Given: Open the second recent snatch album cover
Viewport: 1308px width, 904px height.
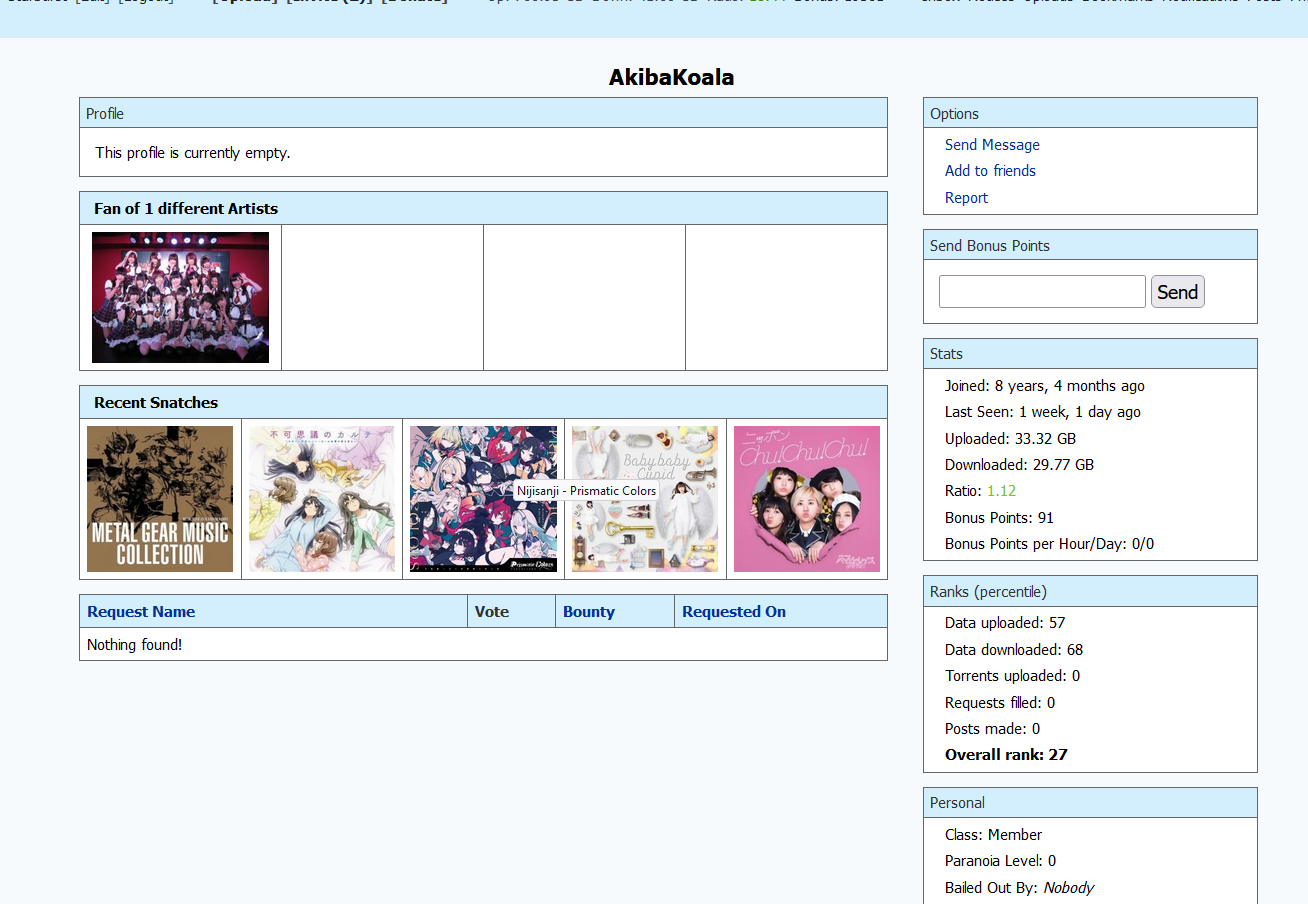Looking at the screenshot, I should pyautogui.click(x=322, y=499).
